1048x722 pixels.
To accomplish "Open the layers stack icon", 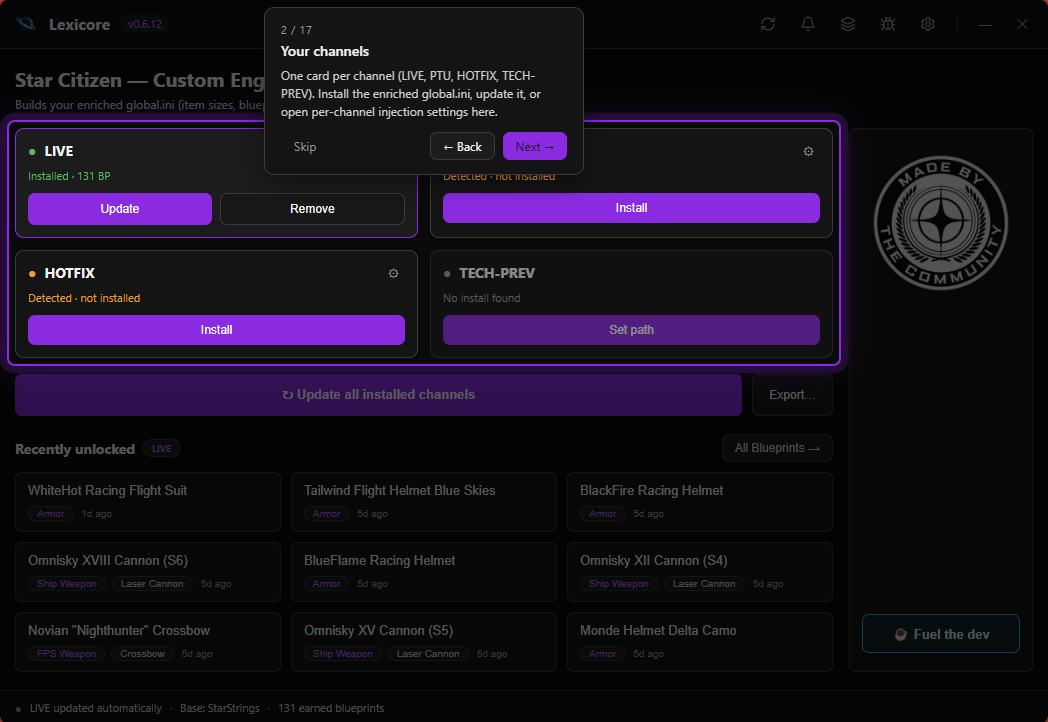I will coord(848,24).
